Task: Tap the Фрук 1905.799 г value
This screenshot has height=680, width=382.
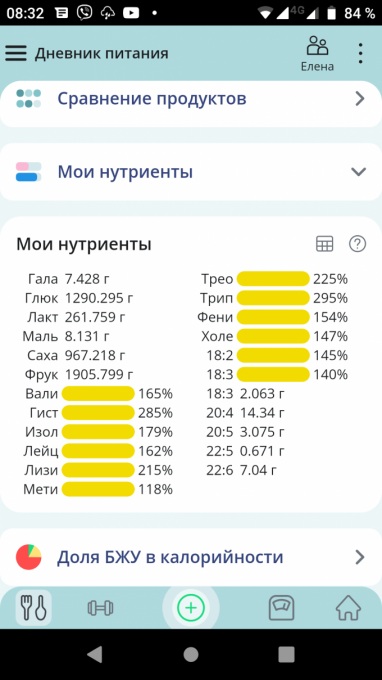Action: (x=99, y=375)
